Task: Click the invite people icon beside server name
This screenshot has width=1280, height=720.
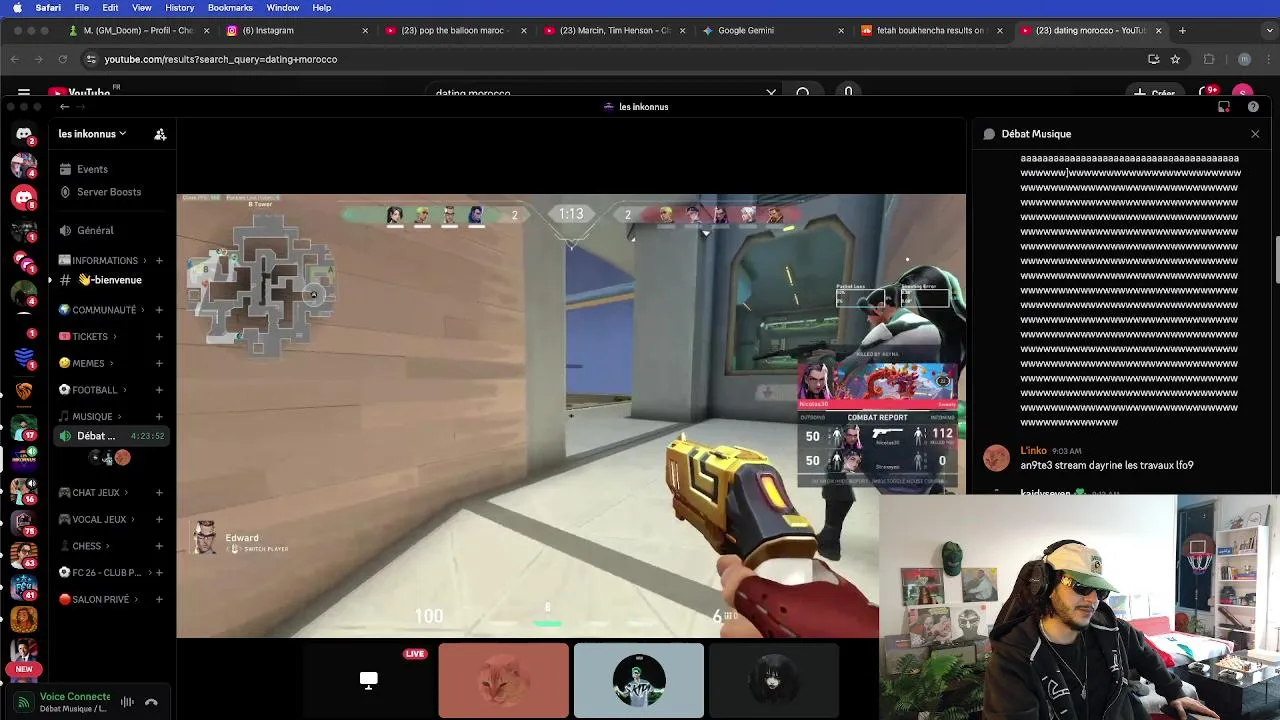Action: (x=160, y=134)
